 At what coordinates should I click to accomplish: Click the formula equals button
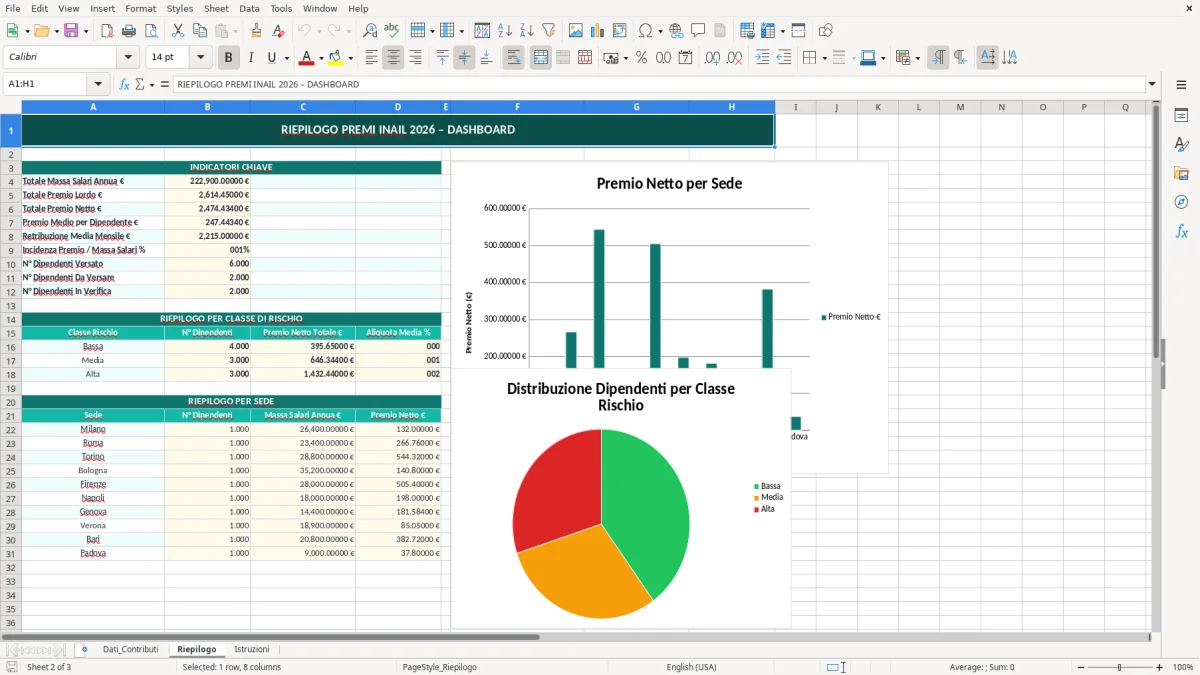(x=165, y=84)
